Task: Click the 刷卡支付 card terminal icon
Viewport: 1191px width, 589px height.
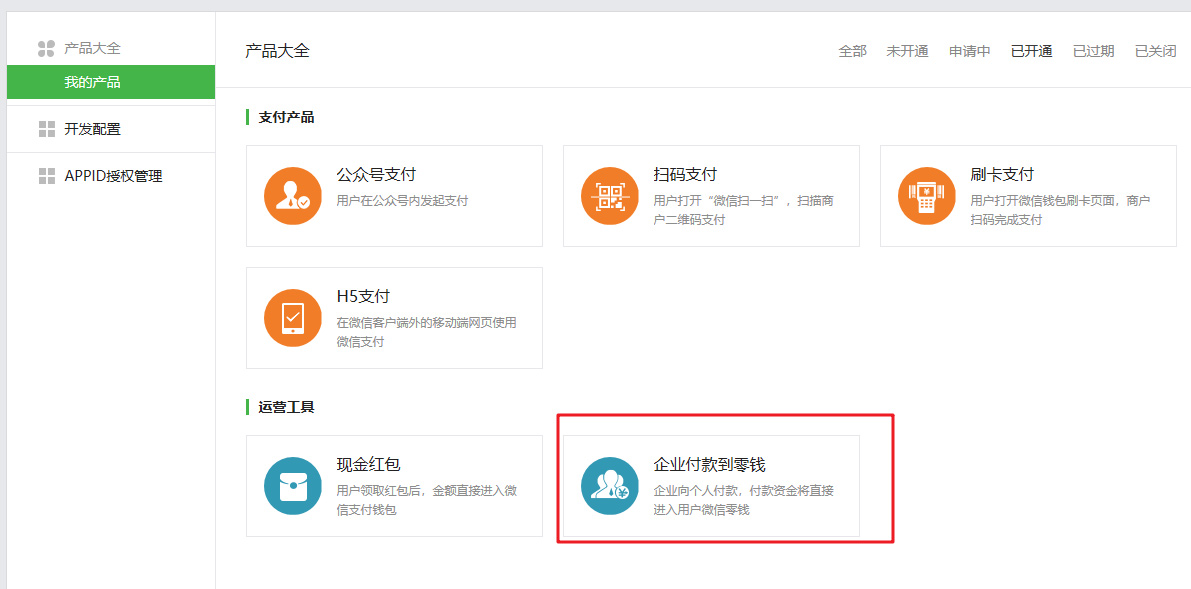Action: pos(927,196)
